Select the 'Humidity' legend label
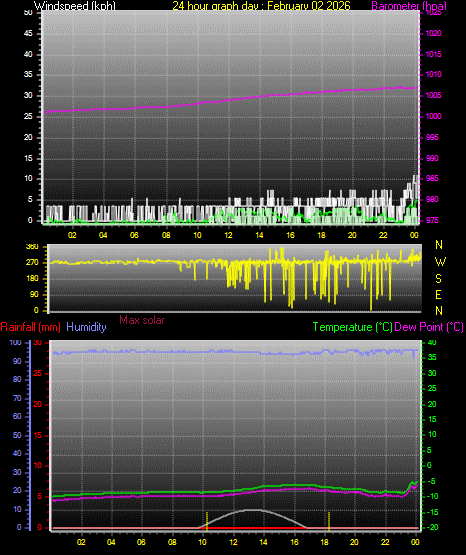 (86, 327)
